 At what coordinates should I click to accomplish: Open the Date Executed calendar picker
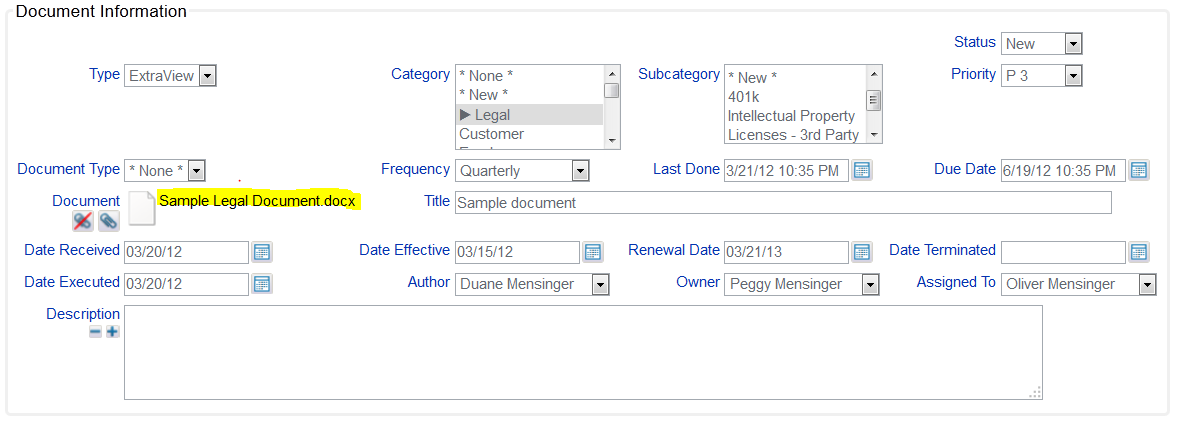(x=262, y=284)
